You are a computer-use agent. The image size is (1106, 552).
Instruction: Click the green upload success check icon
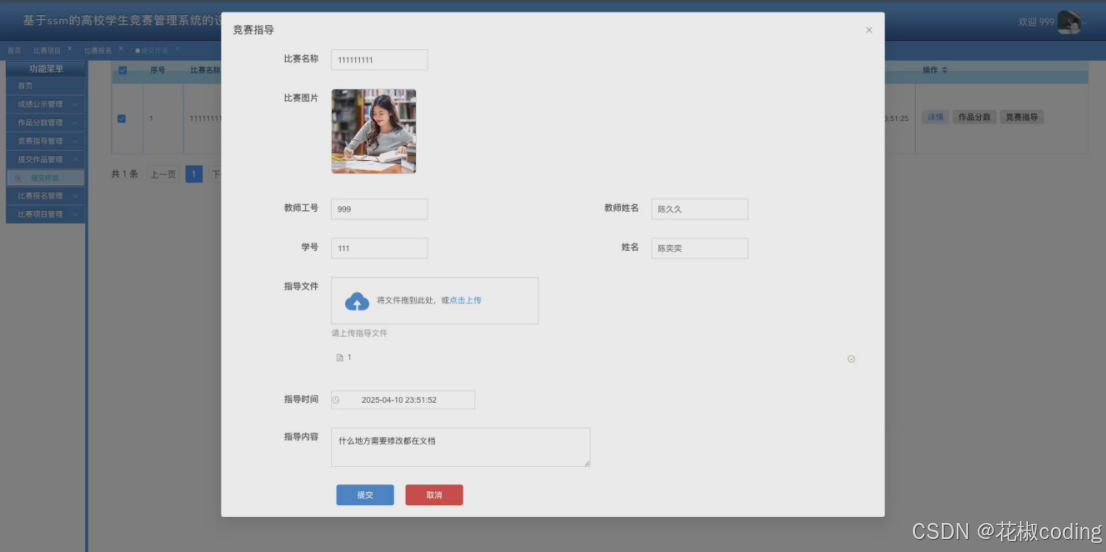(851, 359)
